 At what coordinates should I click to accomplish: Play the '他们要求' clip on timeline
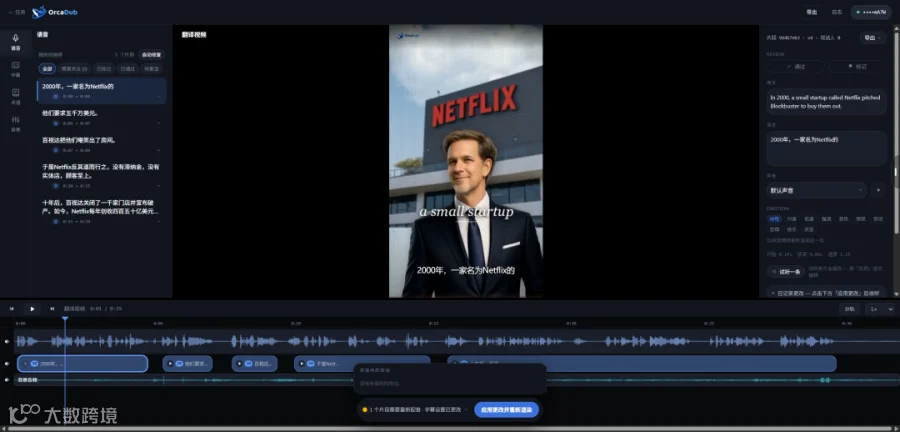point(171,364)
